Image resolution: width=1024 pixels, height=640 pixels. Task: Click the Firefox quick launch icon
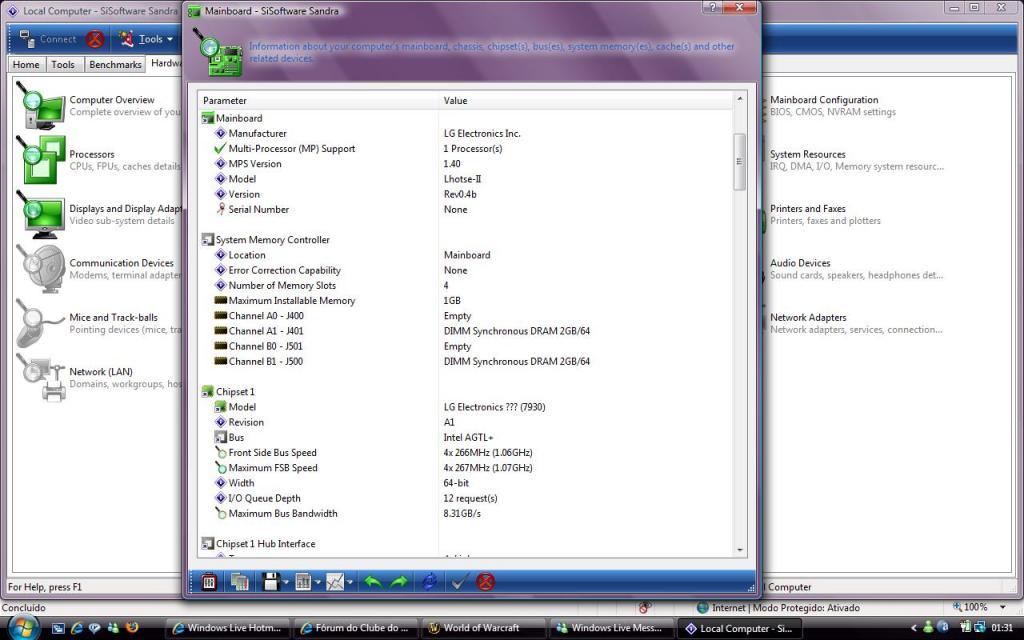pos(132,628)
